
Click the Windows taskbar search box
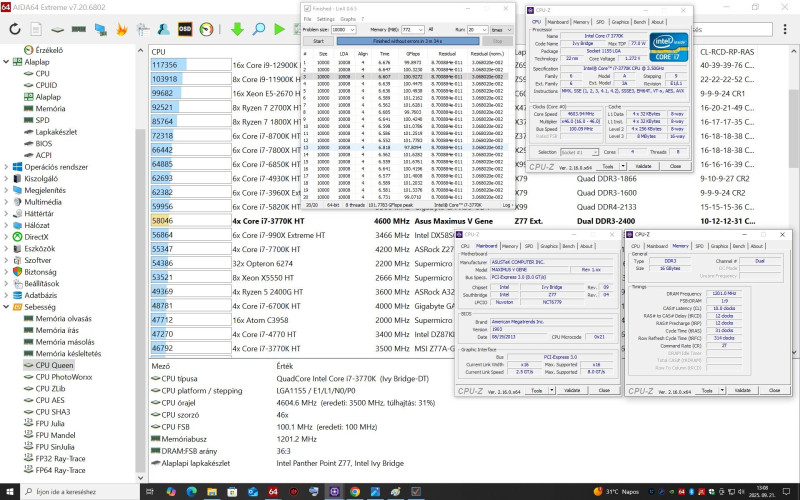pyautogui.click(x=81, y=492)
